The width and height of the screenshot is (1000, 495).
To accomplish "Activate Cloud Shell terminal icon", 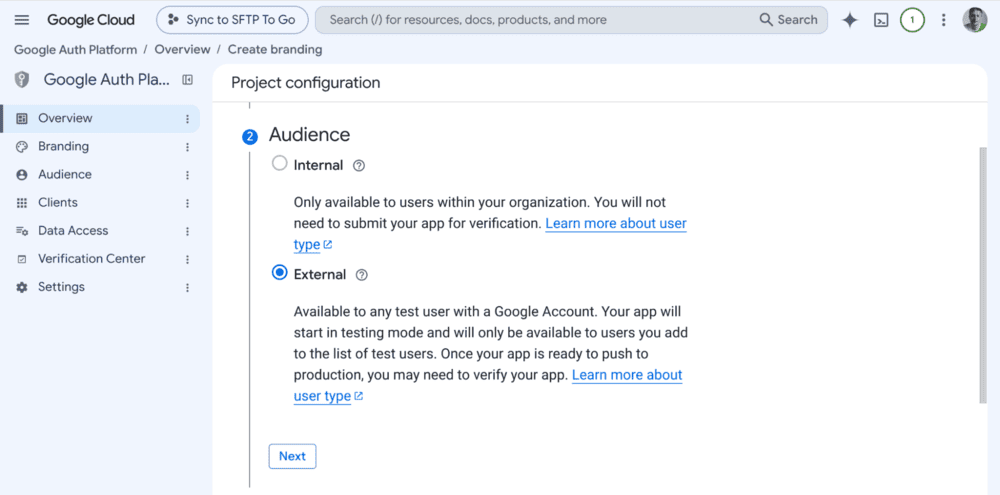I will (881, 20).
